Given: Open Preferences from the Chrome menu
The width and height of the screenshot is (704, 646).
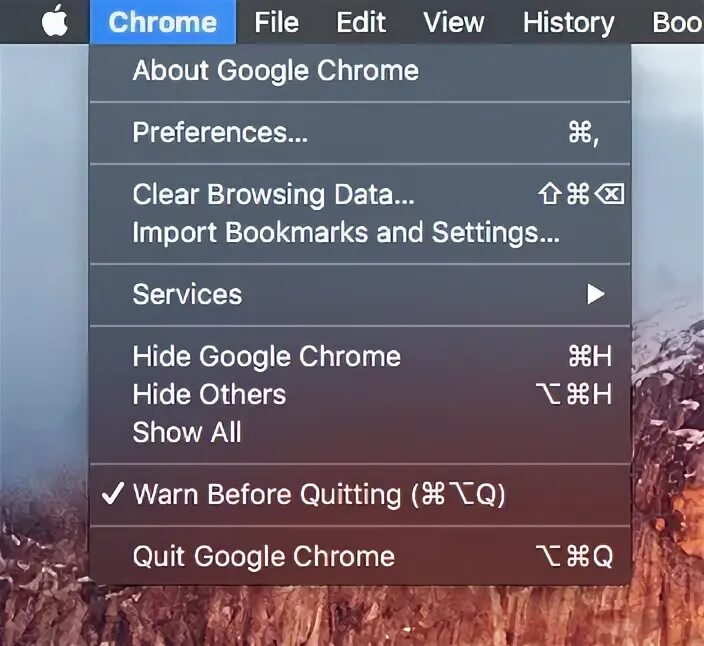Looking at the screenshot, I should [x=361, y=133].
